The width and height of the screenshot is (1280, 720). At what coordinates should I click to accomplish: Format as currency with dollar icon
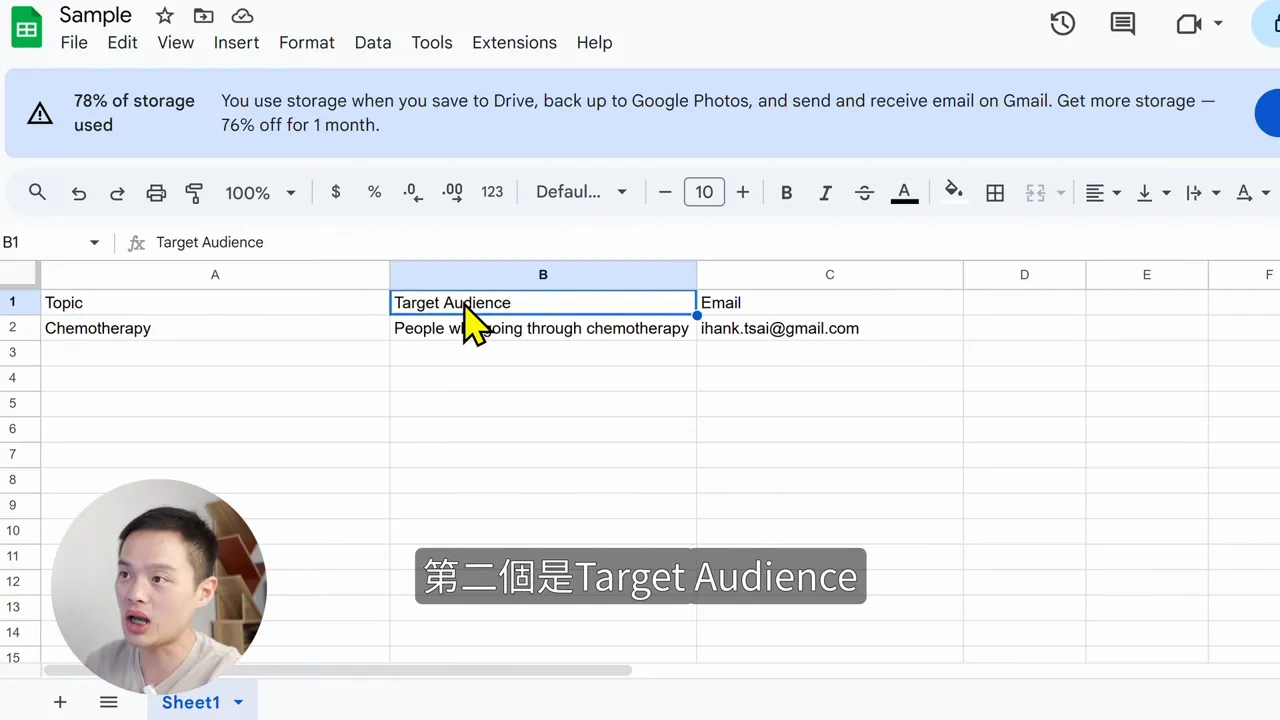pos(335,192)
